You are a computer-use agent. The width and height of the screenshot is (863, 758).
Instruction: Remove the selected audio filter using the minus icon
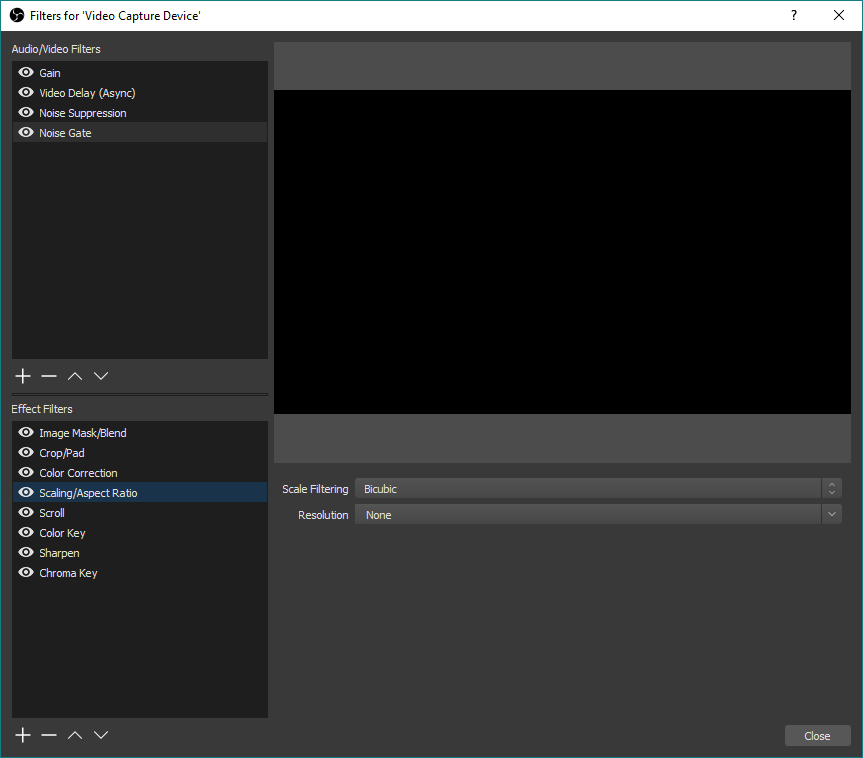pyautogui.click(x=48, y=375)
